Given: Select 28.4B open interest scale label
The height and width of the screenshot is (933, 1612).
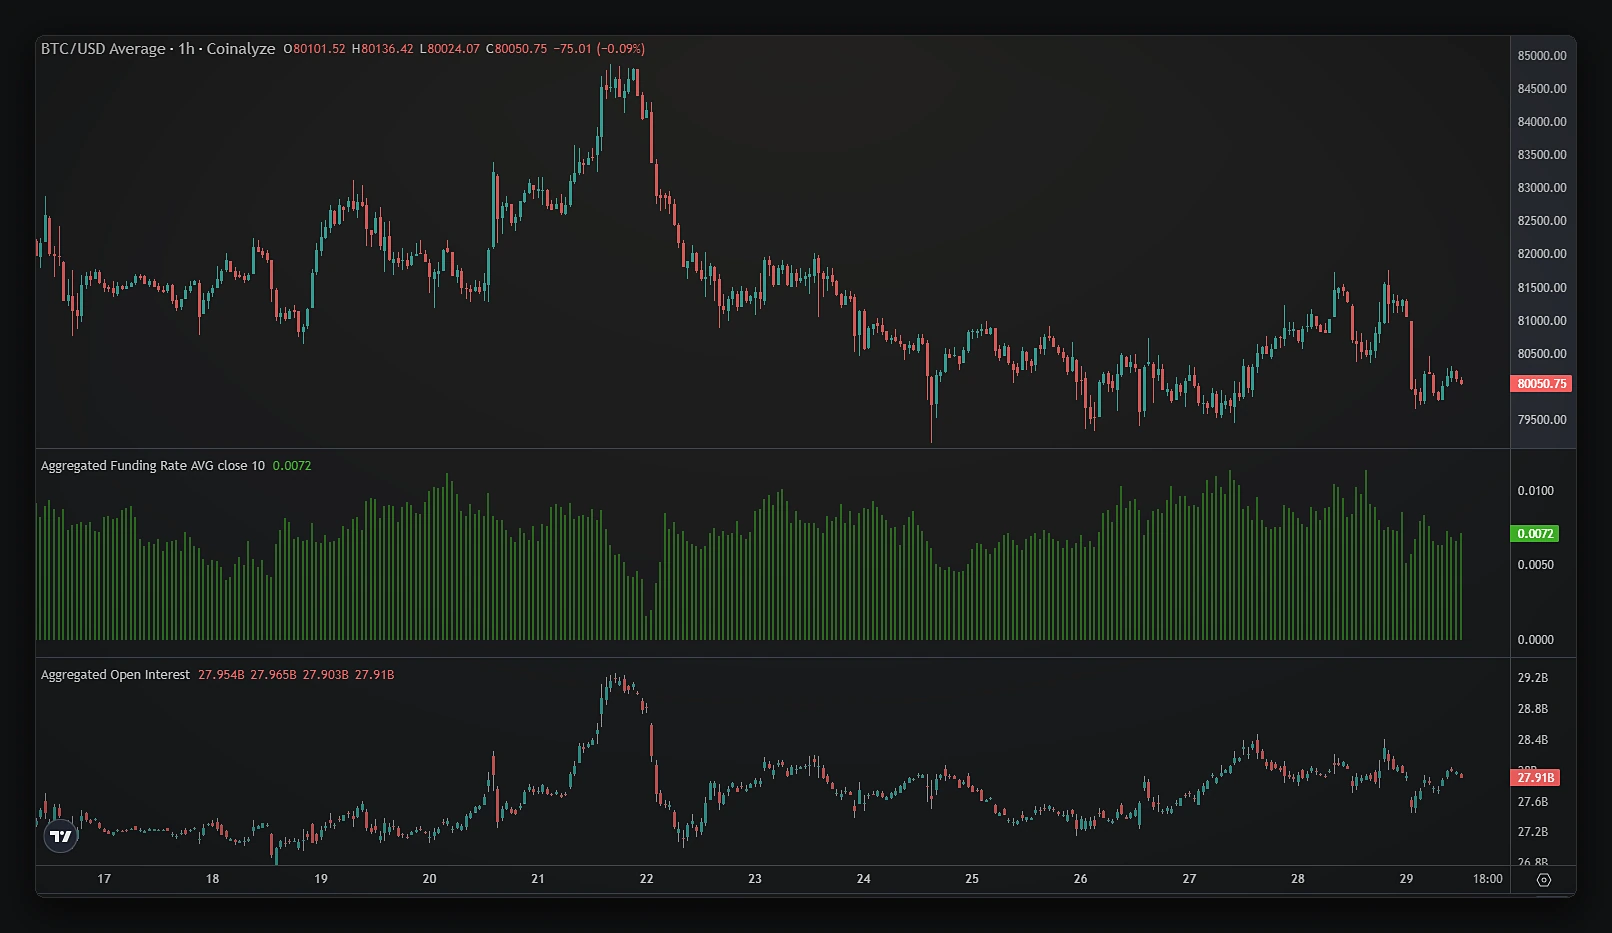Looking at the screenshot, I should (1532, 740).
